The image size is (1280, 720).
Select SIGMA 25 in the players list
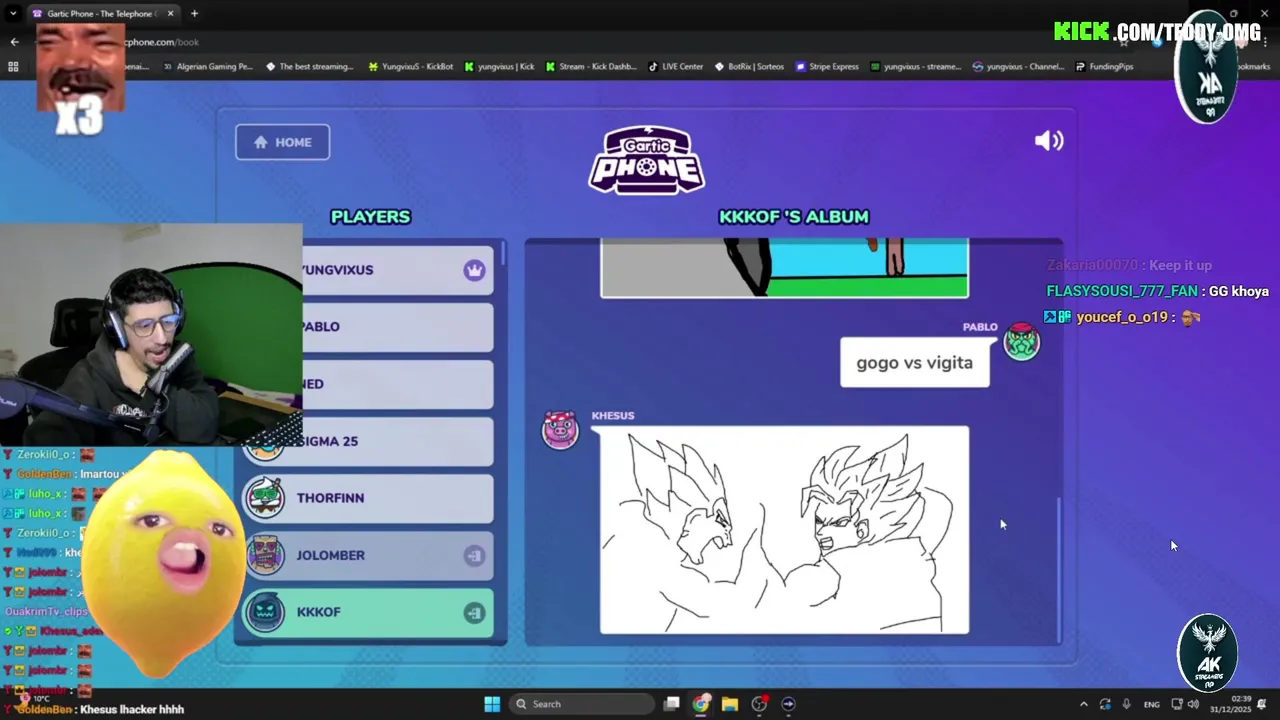pos(368,441)
